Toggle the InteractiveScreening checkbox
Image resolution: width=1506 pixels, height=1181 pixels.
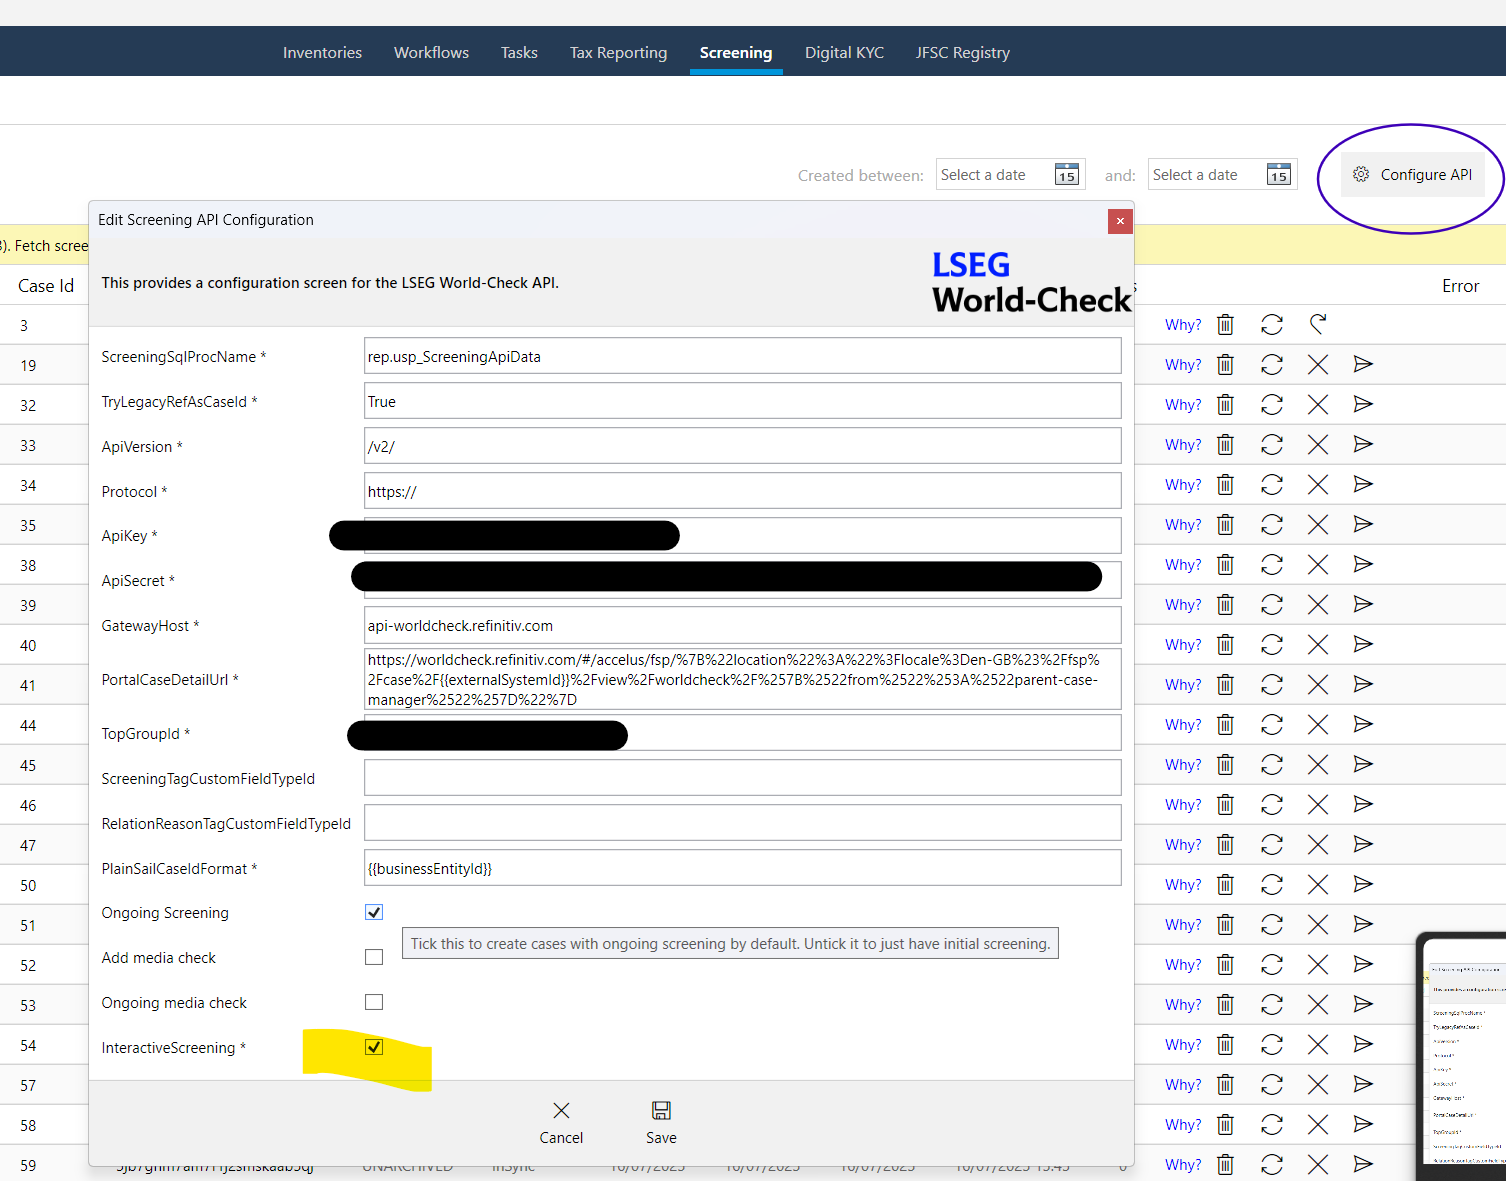[374, 1047]
